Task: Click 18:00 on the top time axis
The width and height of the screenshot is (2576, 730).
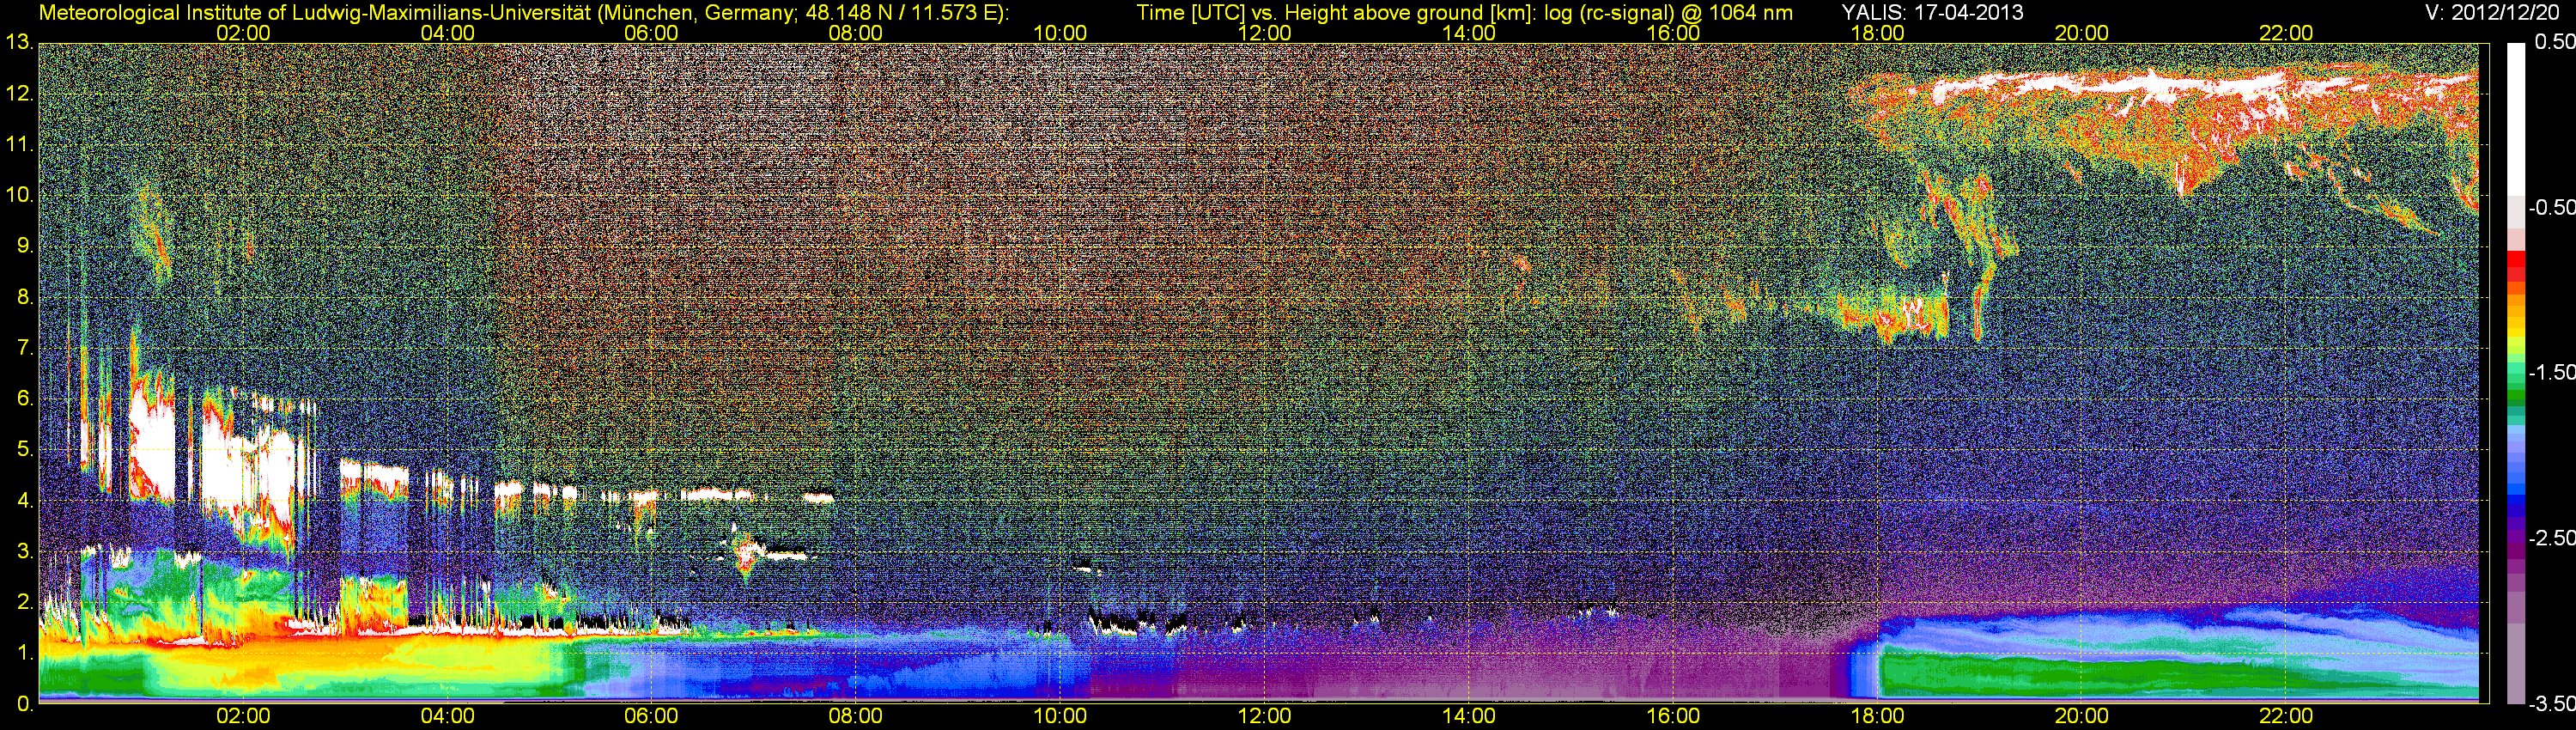Action: (x=1877, y=33)
